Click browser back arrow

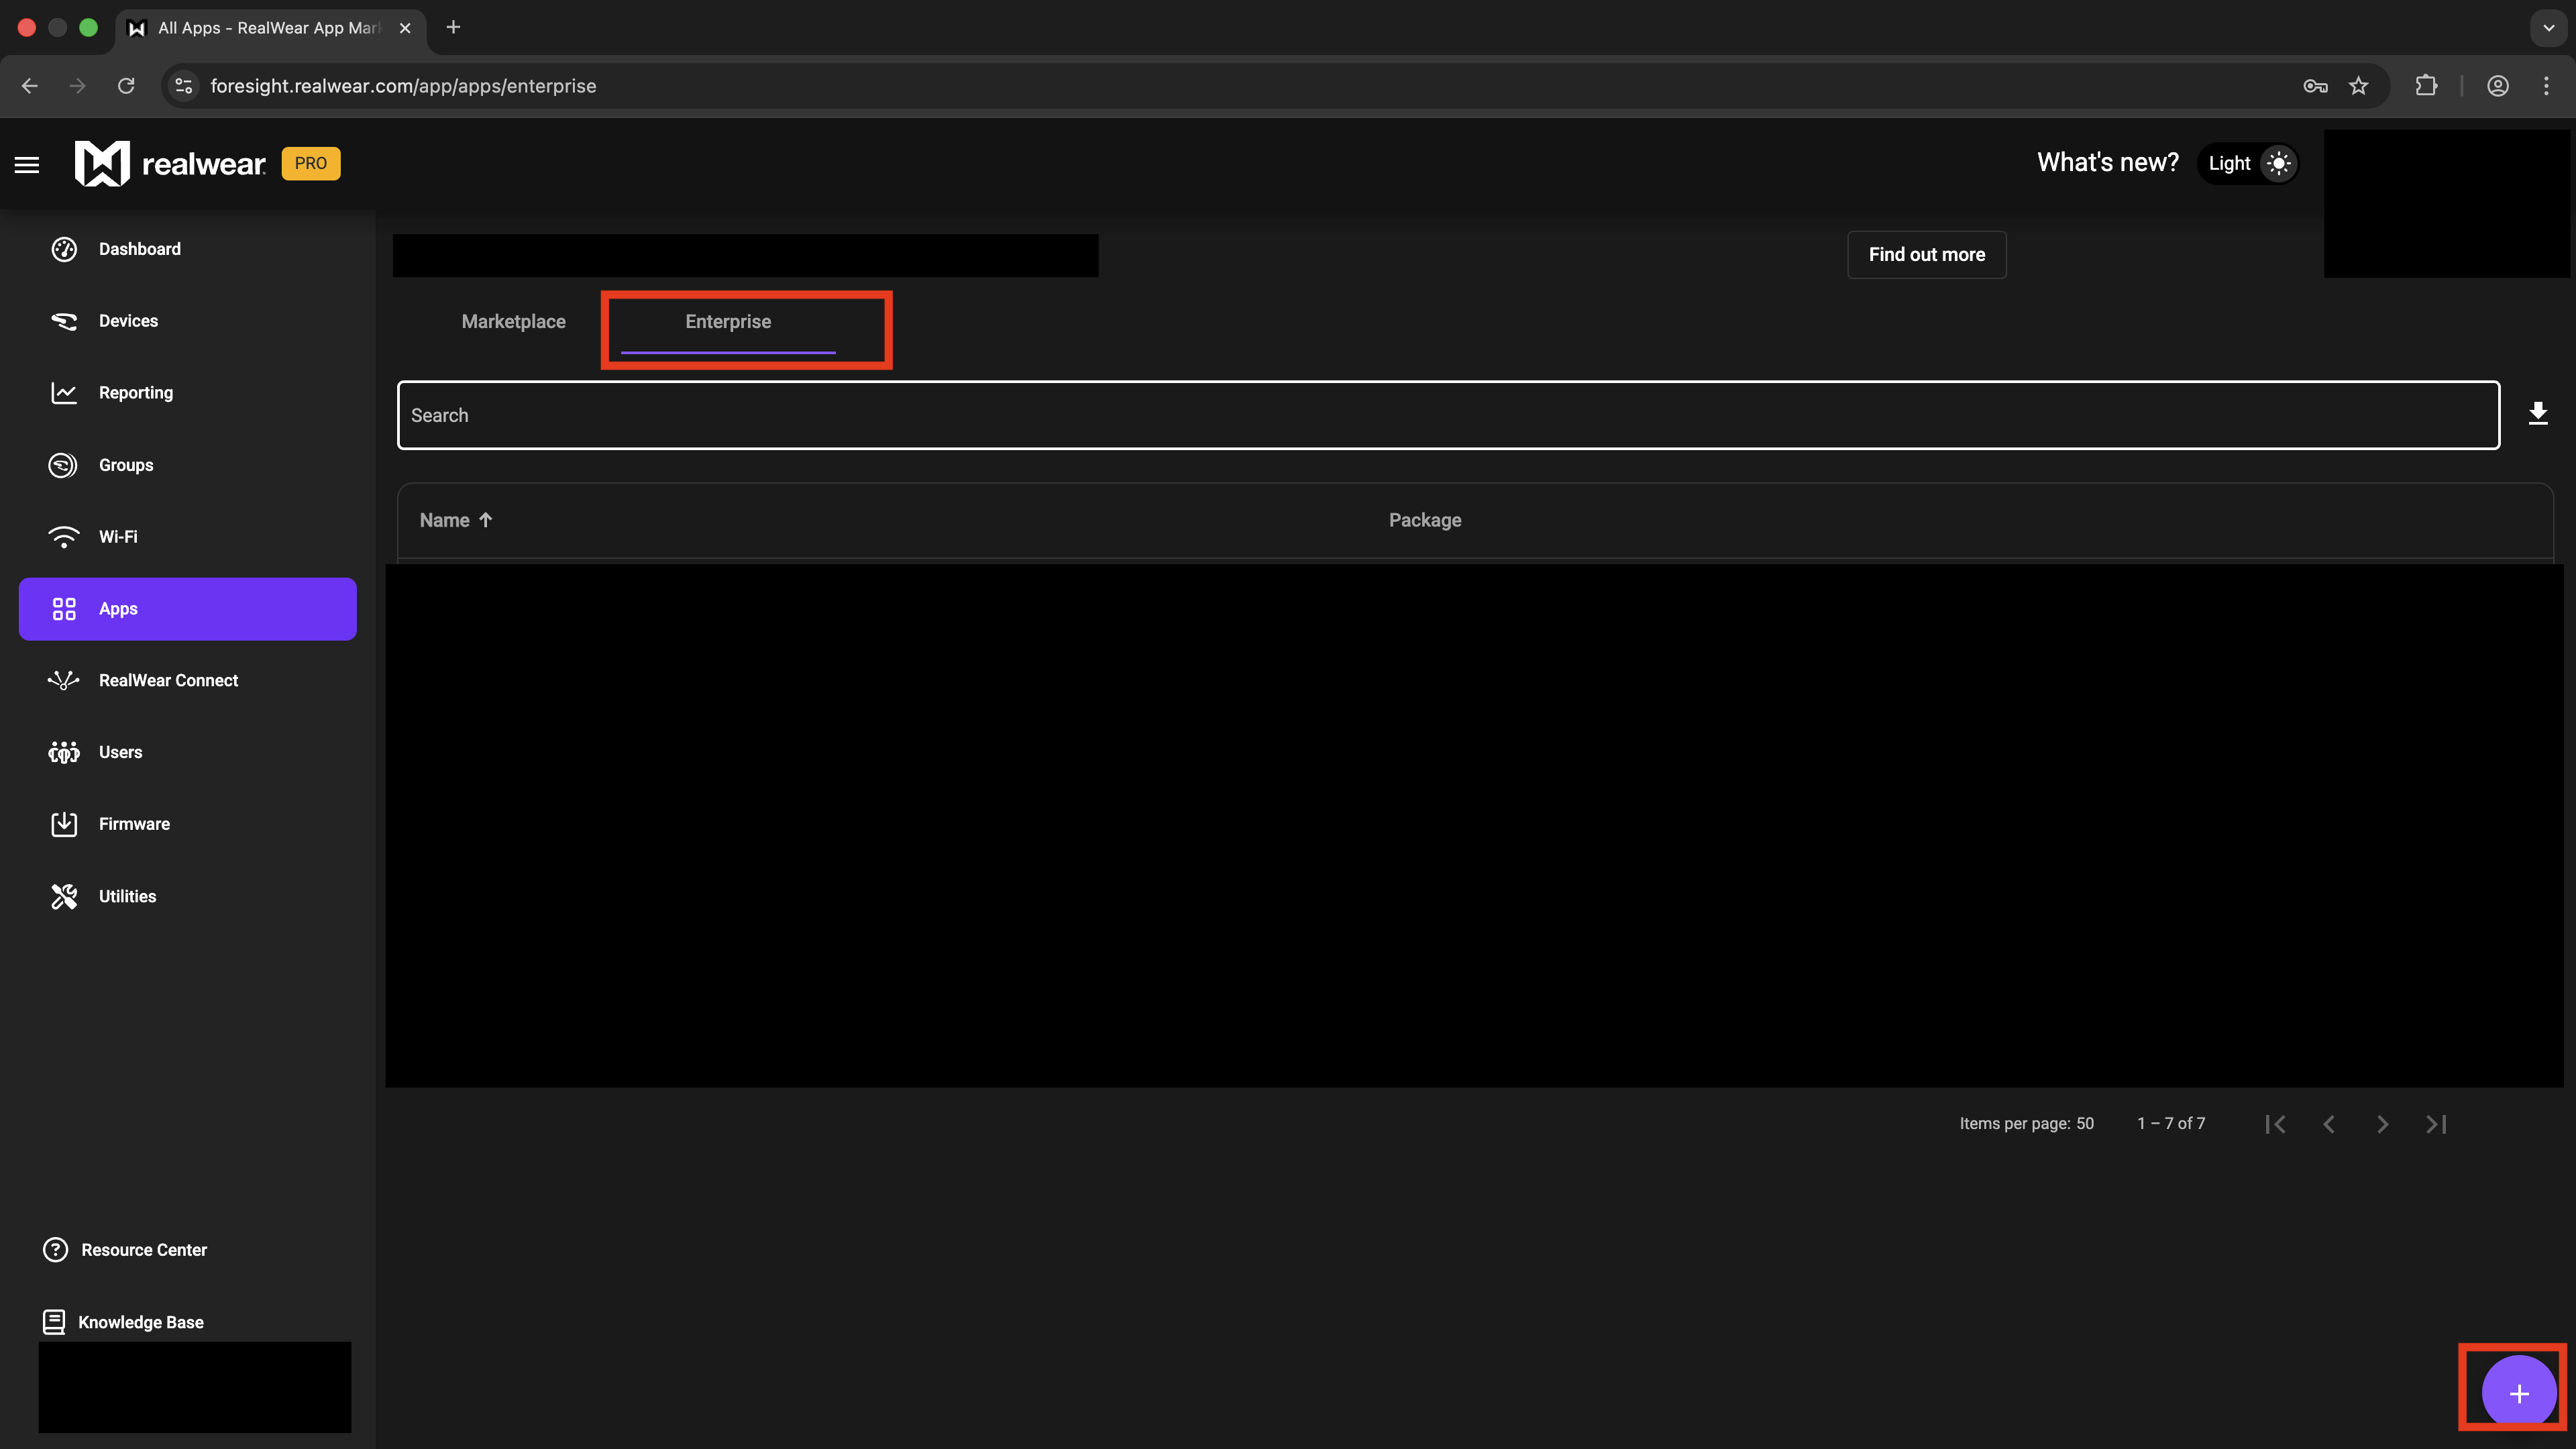coord(30,86)
